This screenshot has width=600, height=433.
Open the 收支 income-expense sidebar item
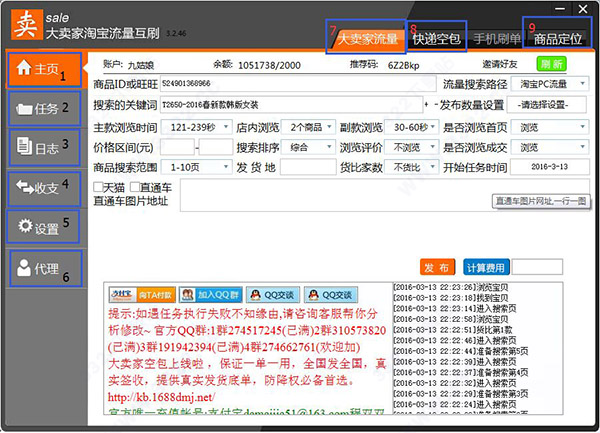44,188
